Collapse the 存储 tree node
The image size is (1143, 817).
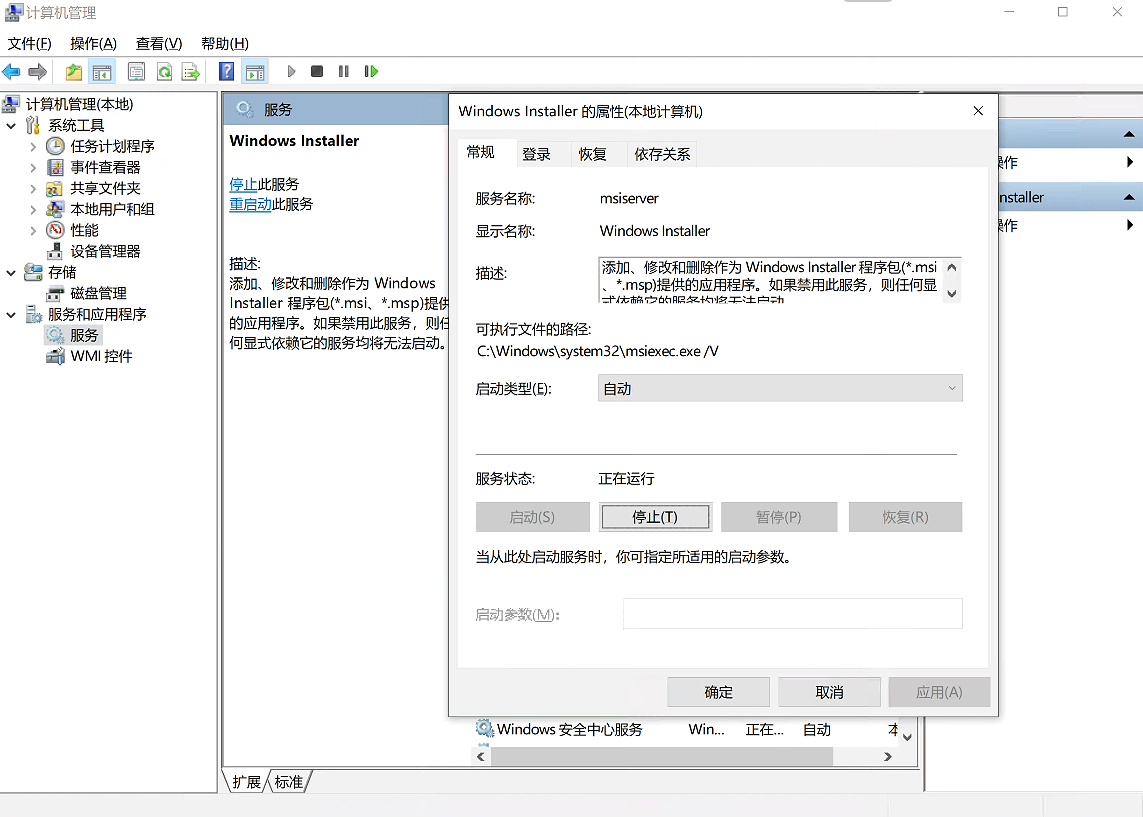click(11, 273)
